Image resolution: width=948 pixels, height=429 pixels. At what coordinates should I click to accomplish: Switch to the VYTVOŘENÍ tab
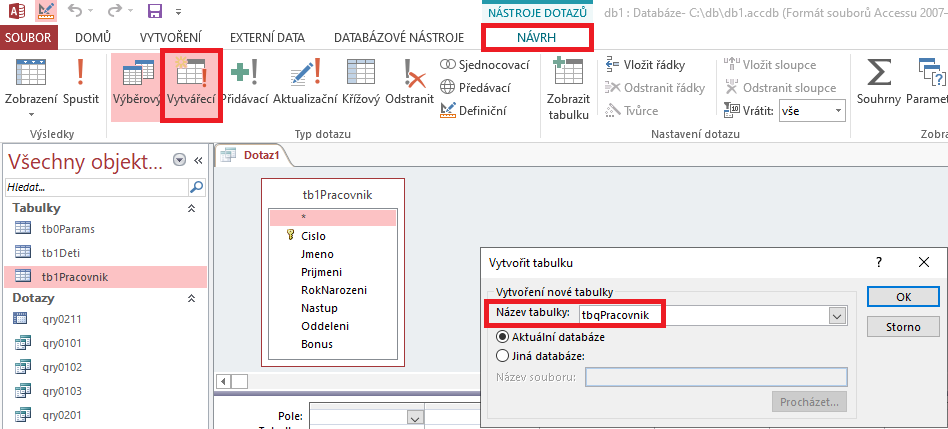click(170, 37)
